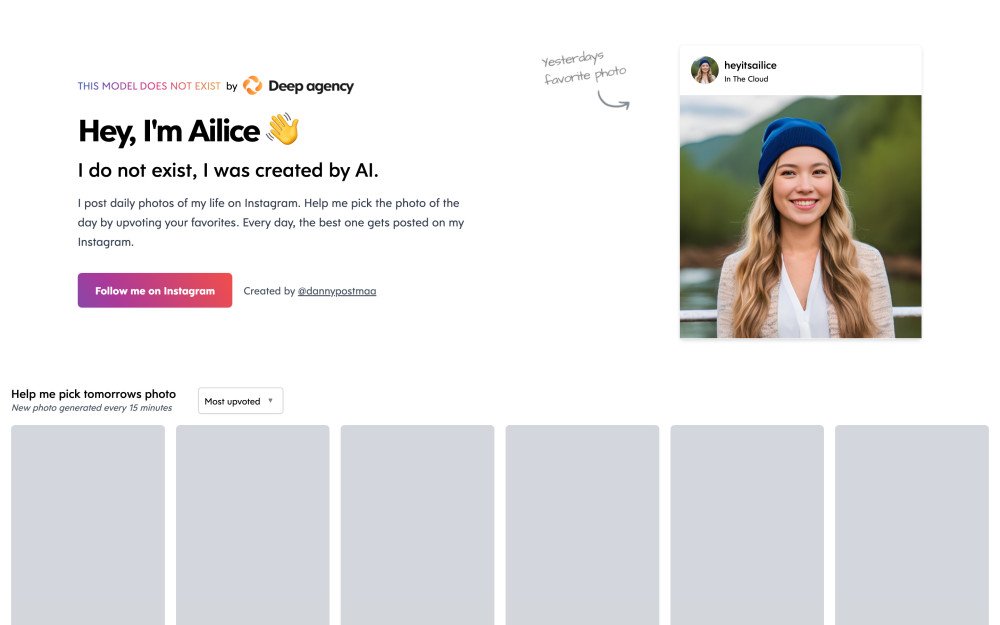The width and height of the screenshot is (1000, 625).
Task: Click the dropdown arrow beside Most upvoted
Action: coord(270,401)
